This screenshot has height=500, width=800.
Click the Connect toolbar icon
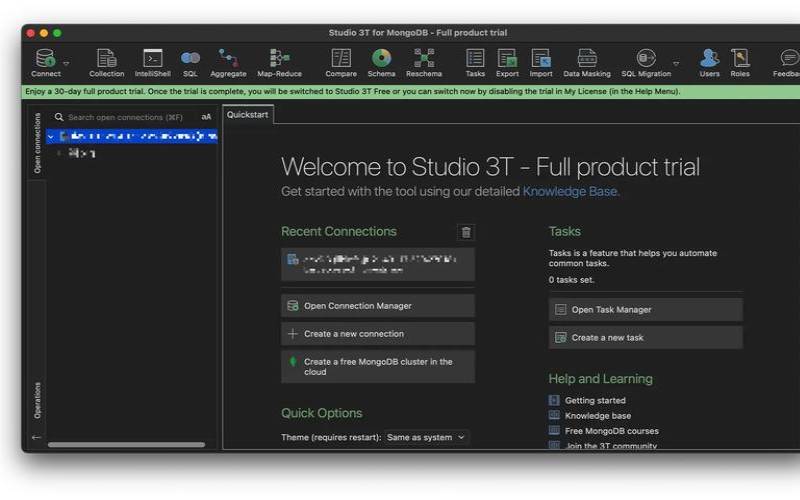pyautogui.click(x=45, y=60)
